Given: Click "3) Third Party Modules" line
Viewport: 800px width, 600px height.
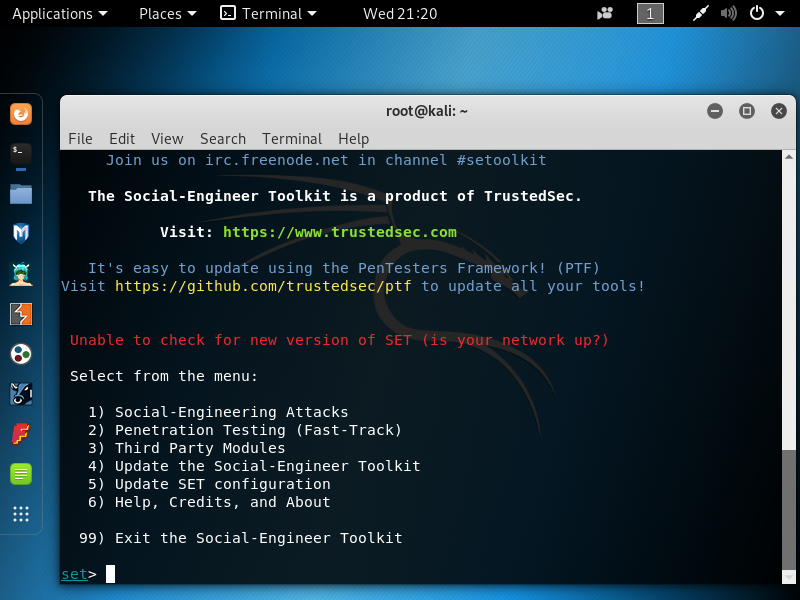Looking at the screenshot, I should [x=187, y=448].
